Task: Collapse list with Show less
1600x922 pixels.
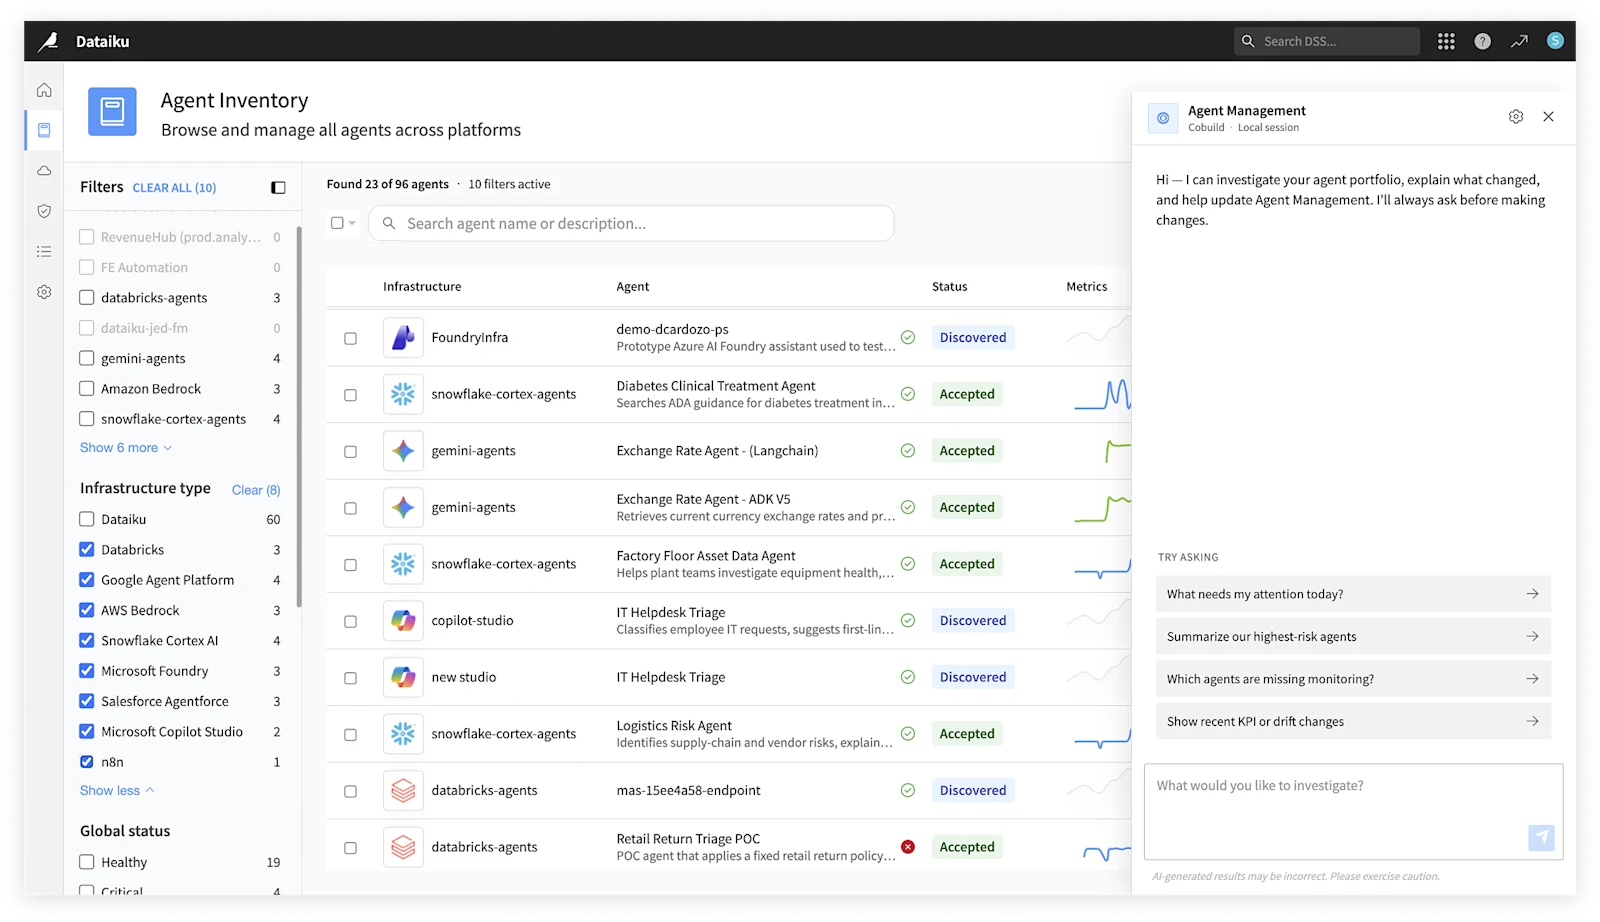Action: pos(117,790)
